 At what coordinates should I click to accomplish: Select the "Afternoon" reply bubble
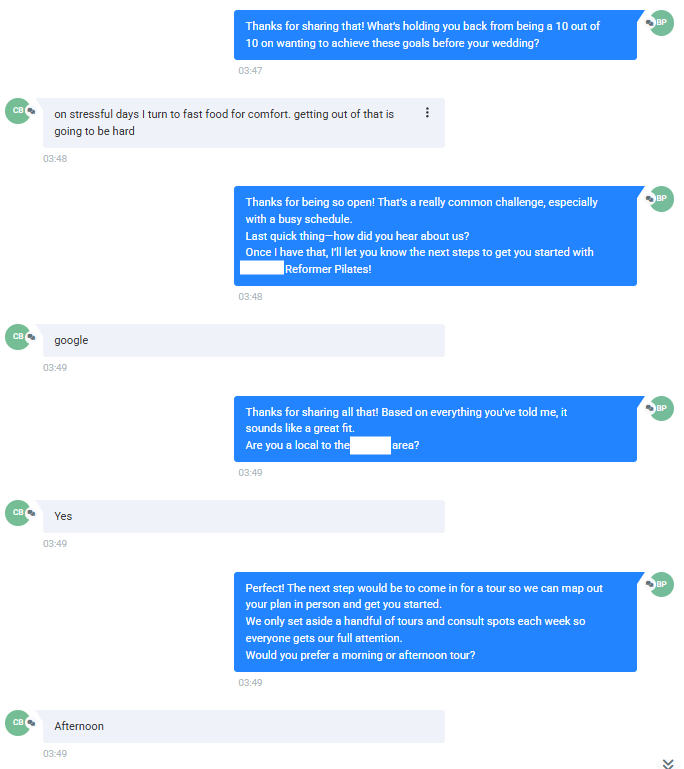click(243, 726)
